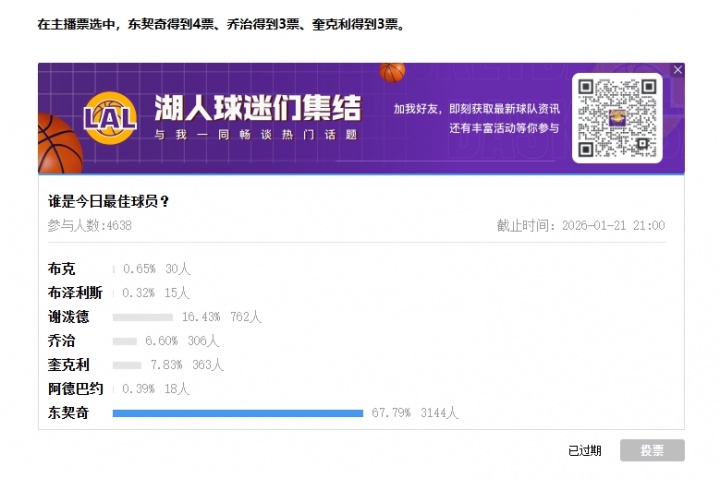Click the 湖人球迷们集结 banner title
The width and height of the screenshot is (720, 478).
(257, 108)
